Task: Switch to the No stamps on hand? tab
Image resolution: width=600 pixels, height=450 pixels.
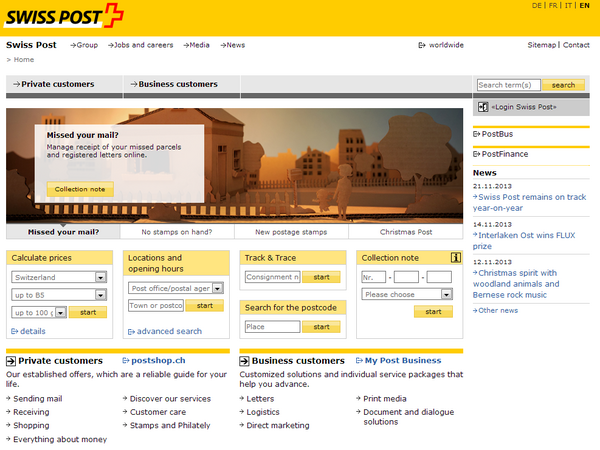Action: coord(177,232)
